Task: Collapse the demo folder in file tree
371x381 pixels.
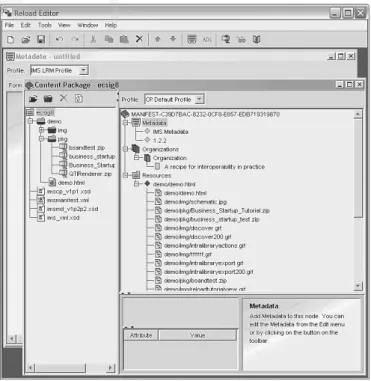Action: [31, 121]
